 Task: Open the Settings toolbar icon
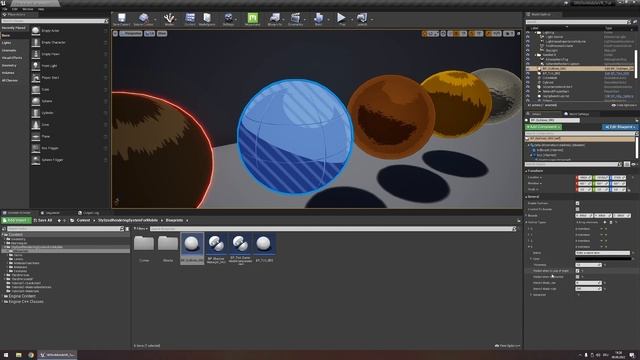[228, 19]
